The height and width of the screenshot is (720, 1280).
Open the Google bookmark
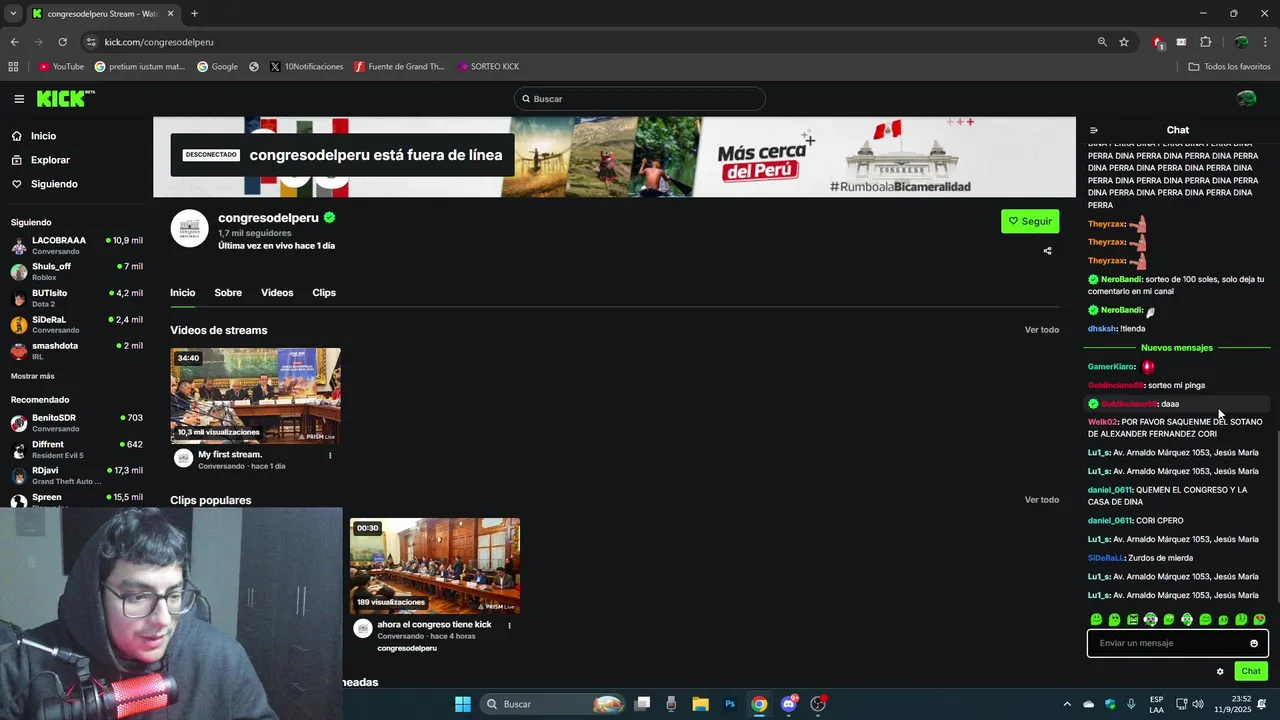click(217, 67)
